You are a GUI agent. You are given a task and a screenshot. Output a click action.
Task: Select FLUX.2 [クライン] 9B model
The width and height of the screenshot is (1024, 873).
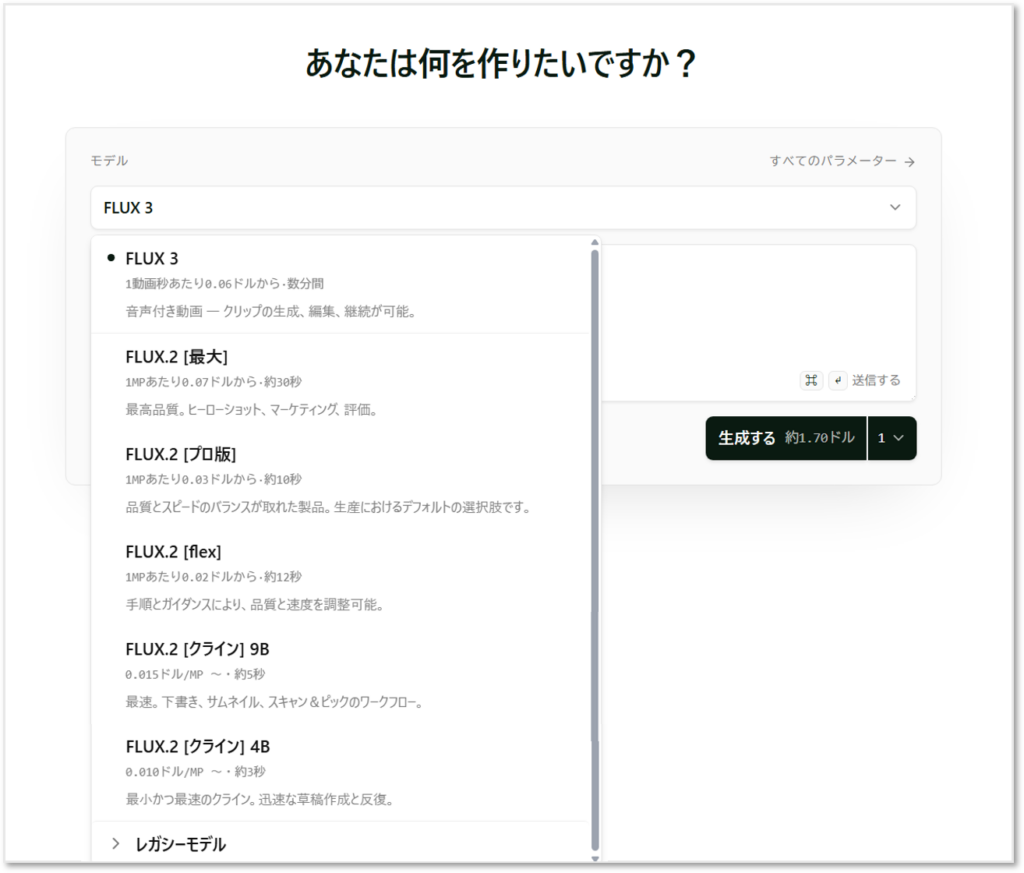tap(340, 675)
